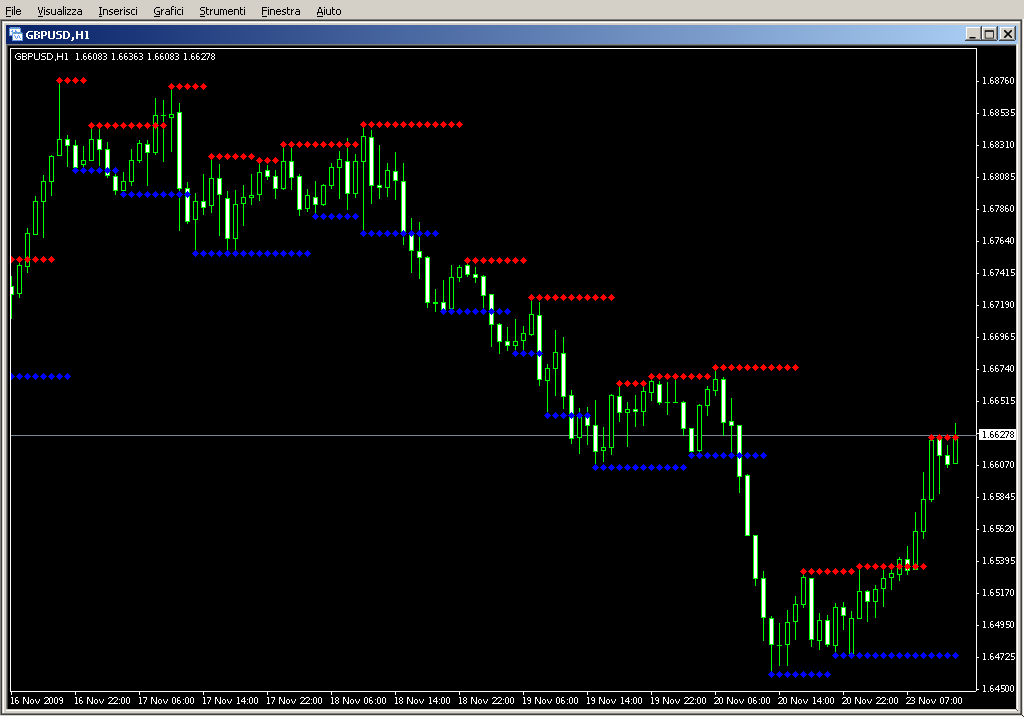The width and height of the screenshot is (1024, 717).
Task: Click price scale value 1.67860
Action: [999, 209]
